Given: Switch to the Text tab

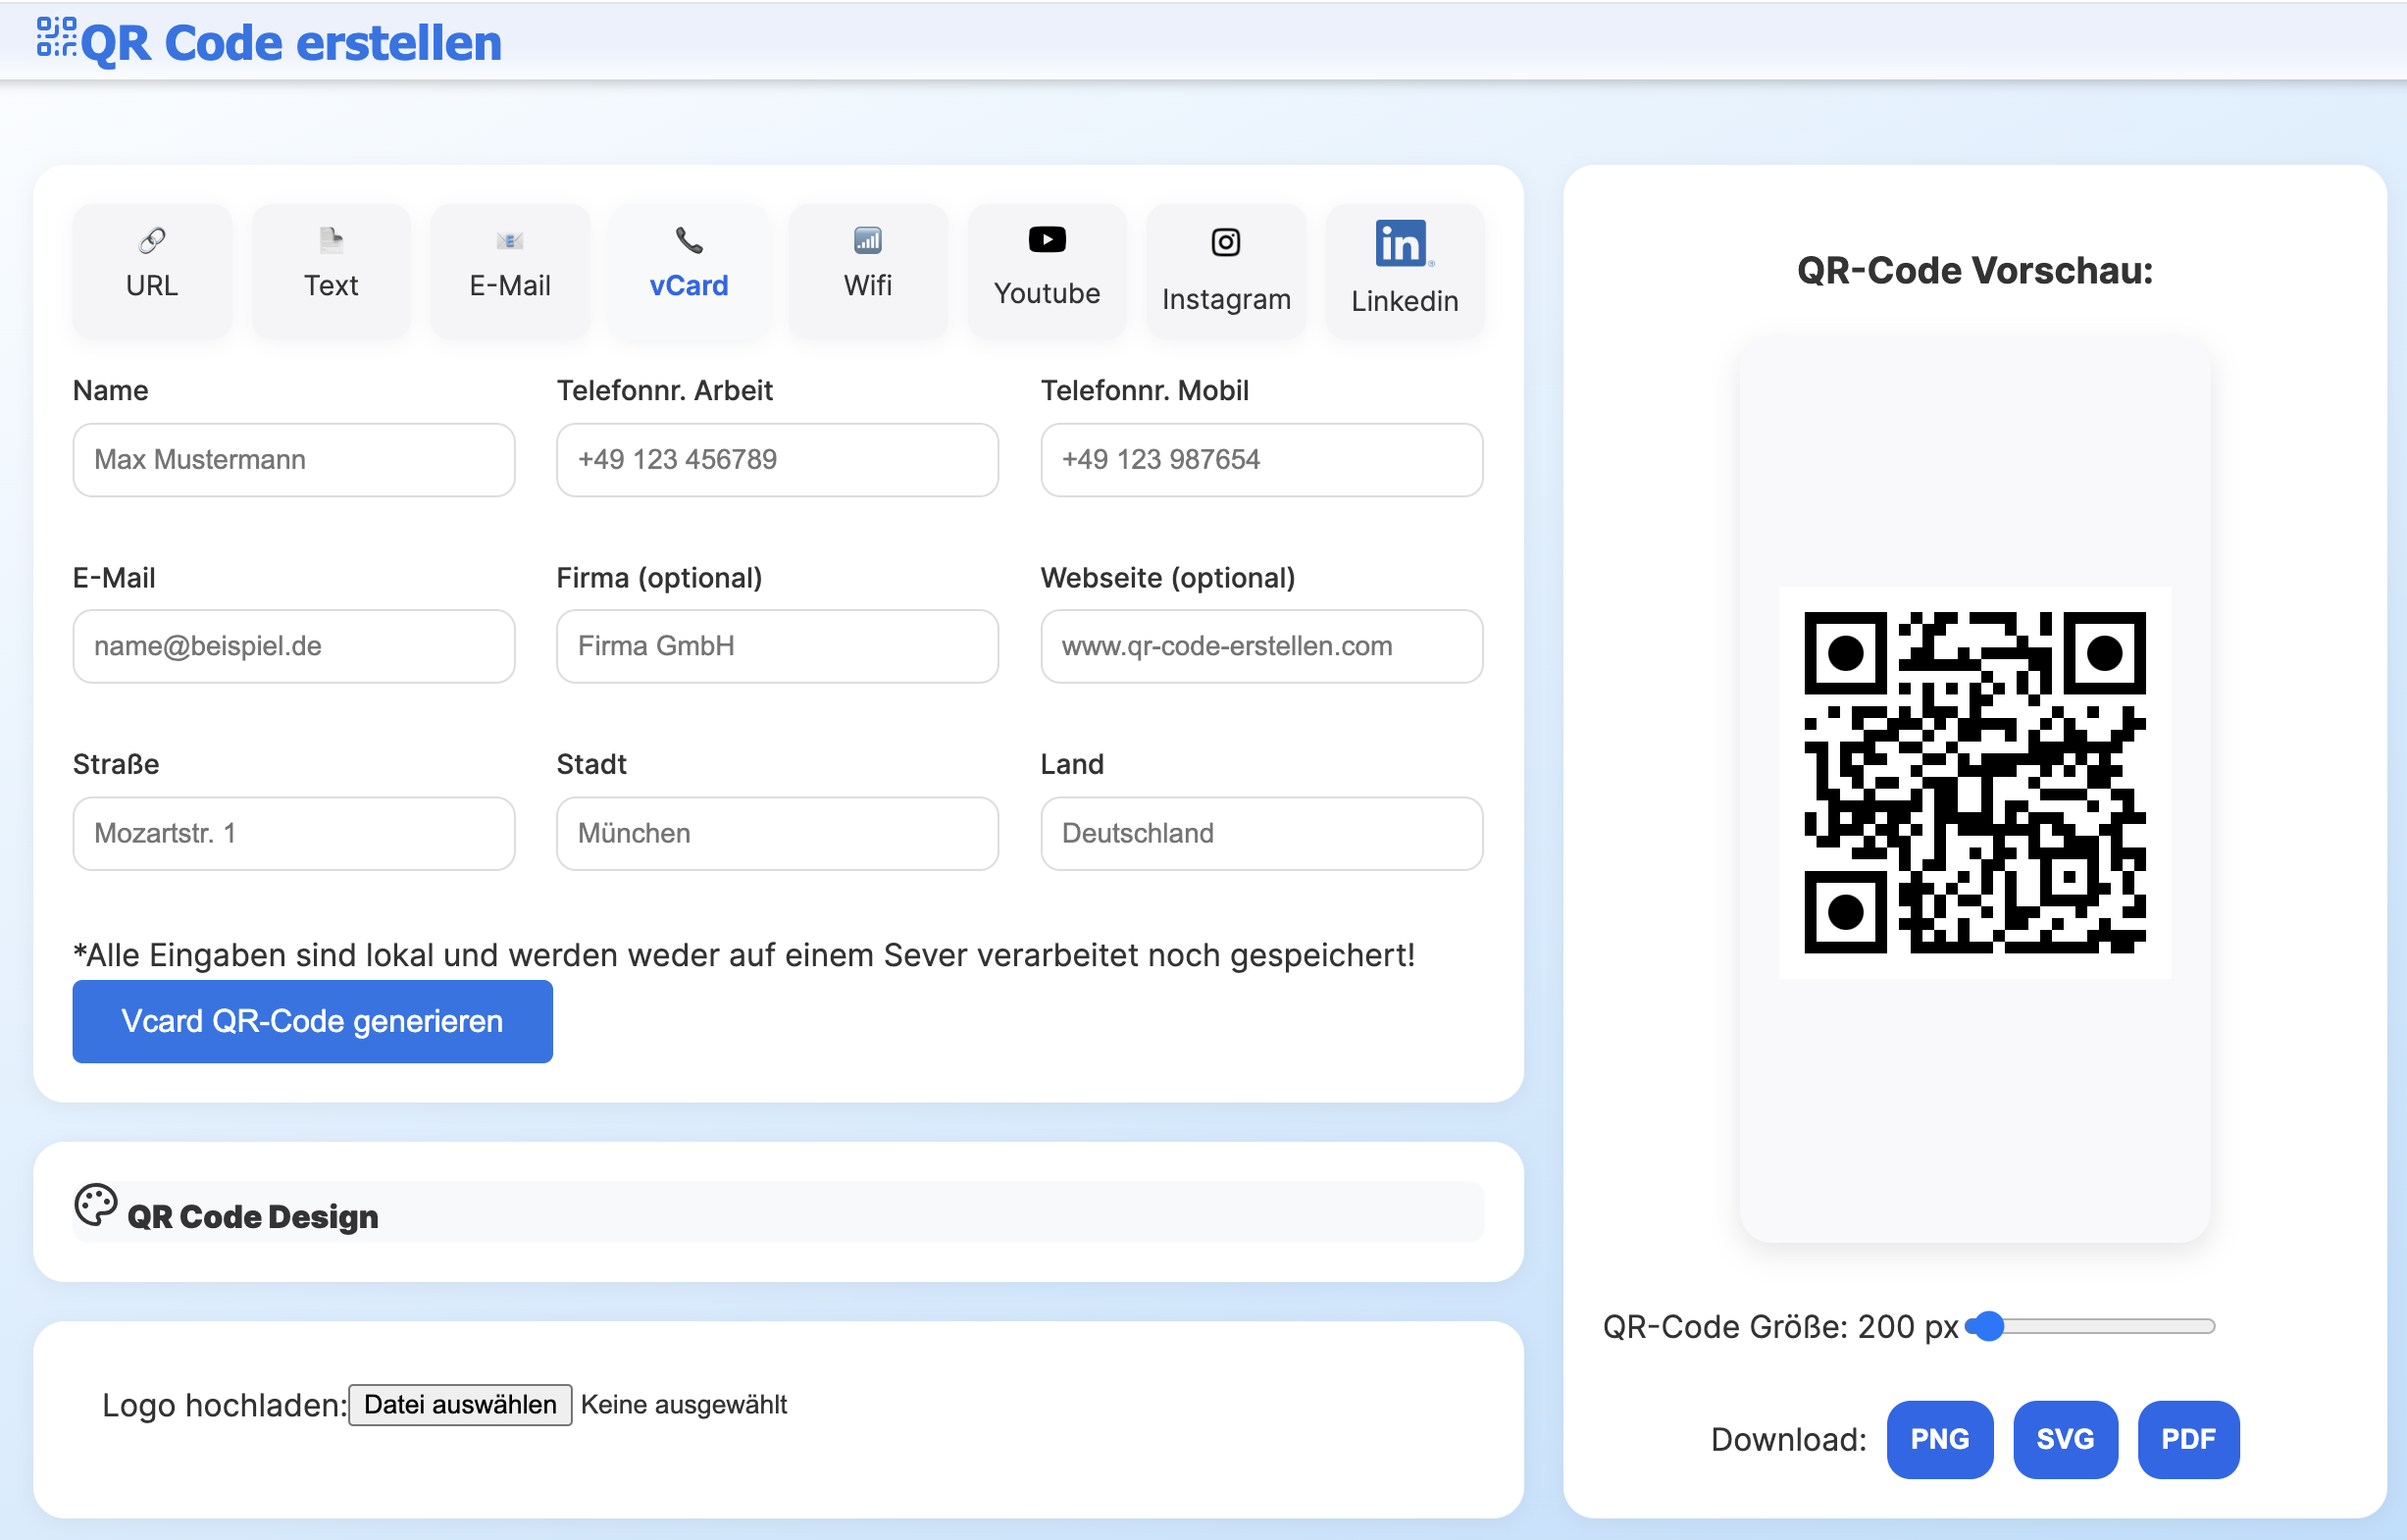Looking at the screenshot, I should [331, 271].
